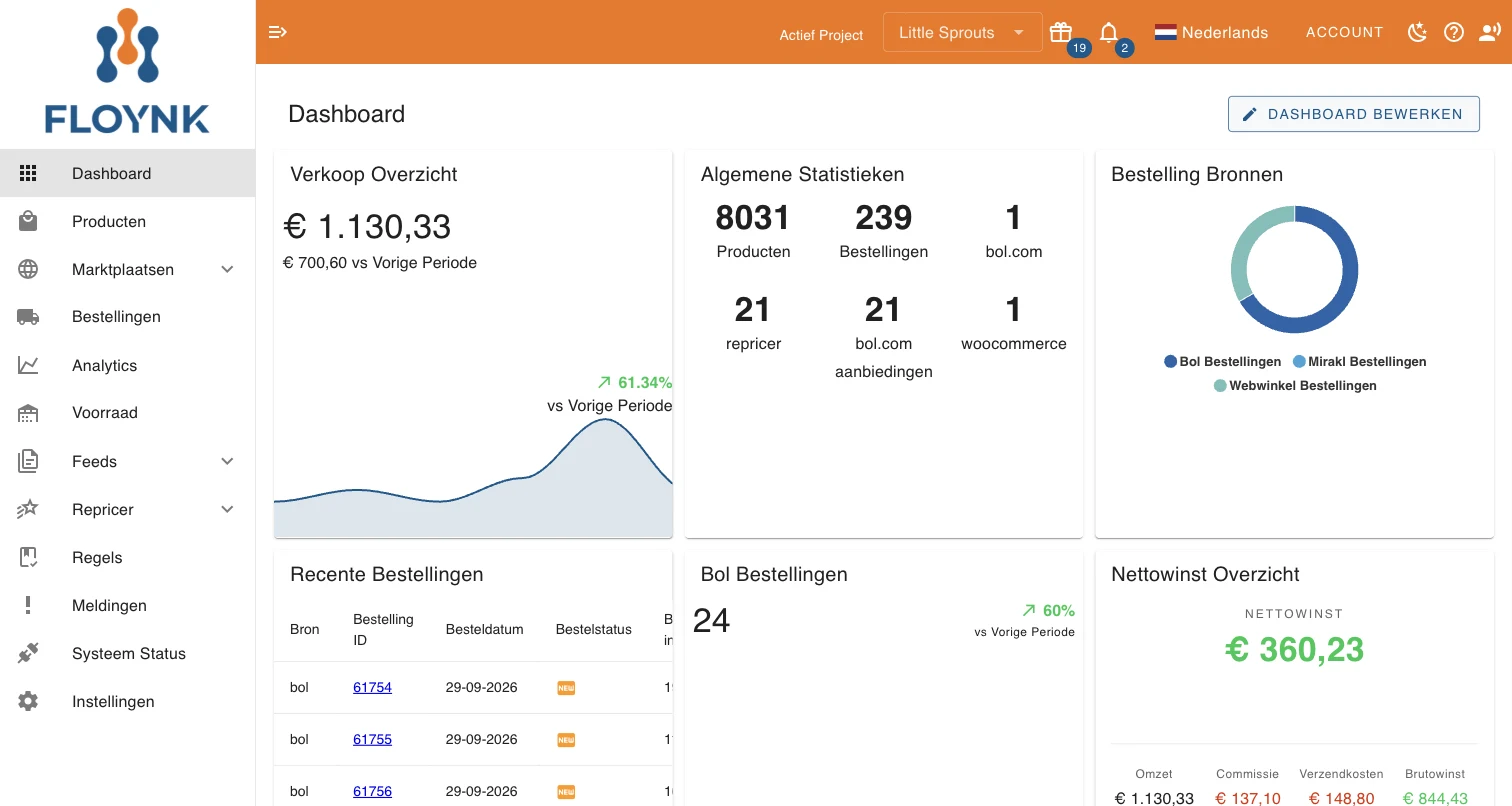Click the NEW status badge for order 61754
This screenshot has width=1512, height=806.
click(x=566, y=688)
